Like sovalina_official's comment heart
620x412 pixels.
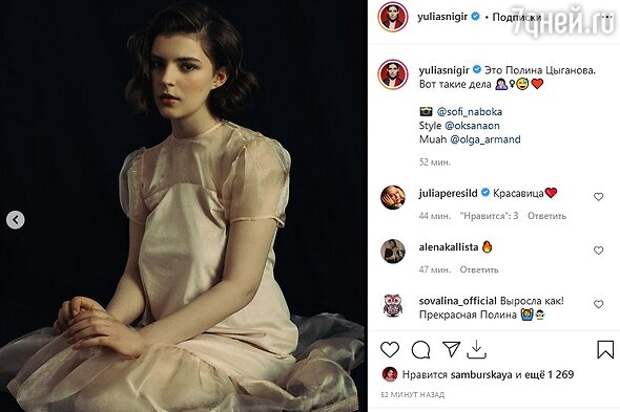point(598,304)
